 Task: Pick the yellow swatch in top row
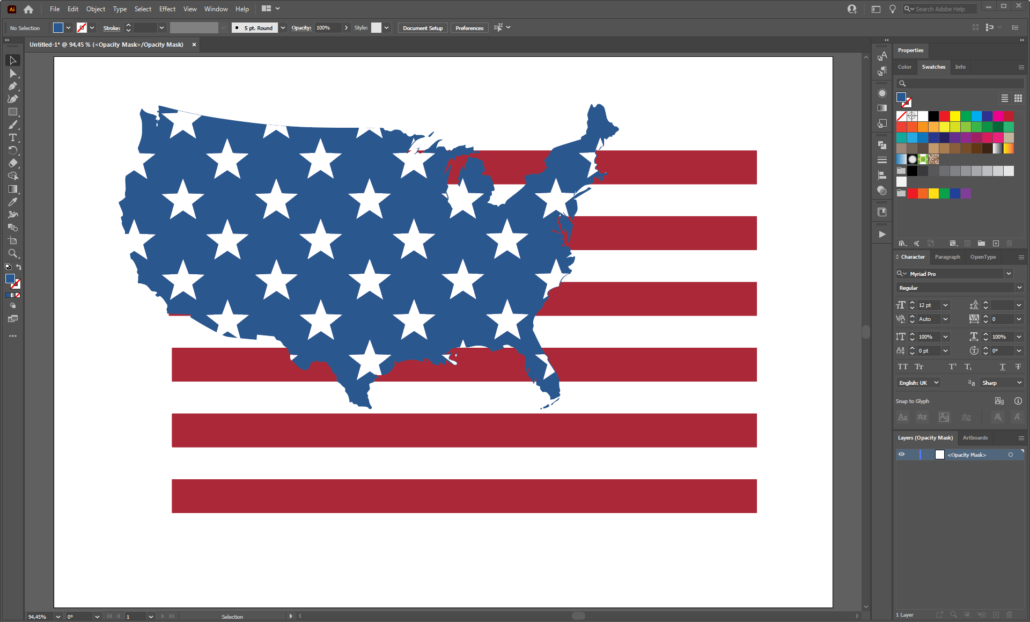click(954, 116)
